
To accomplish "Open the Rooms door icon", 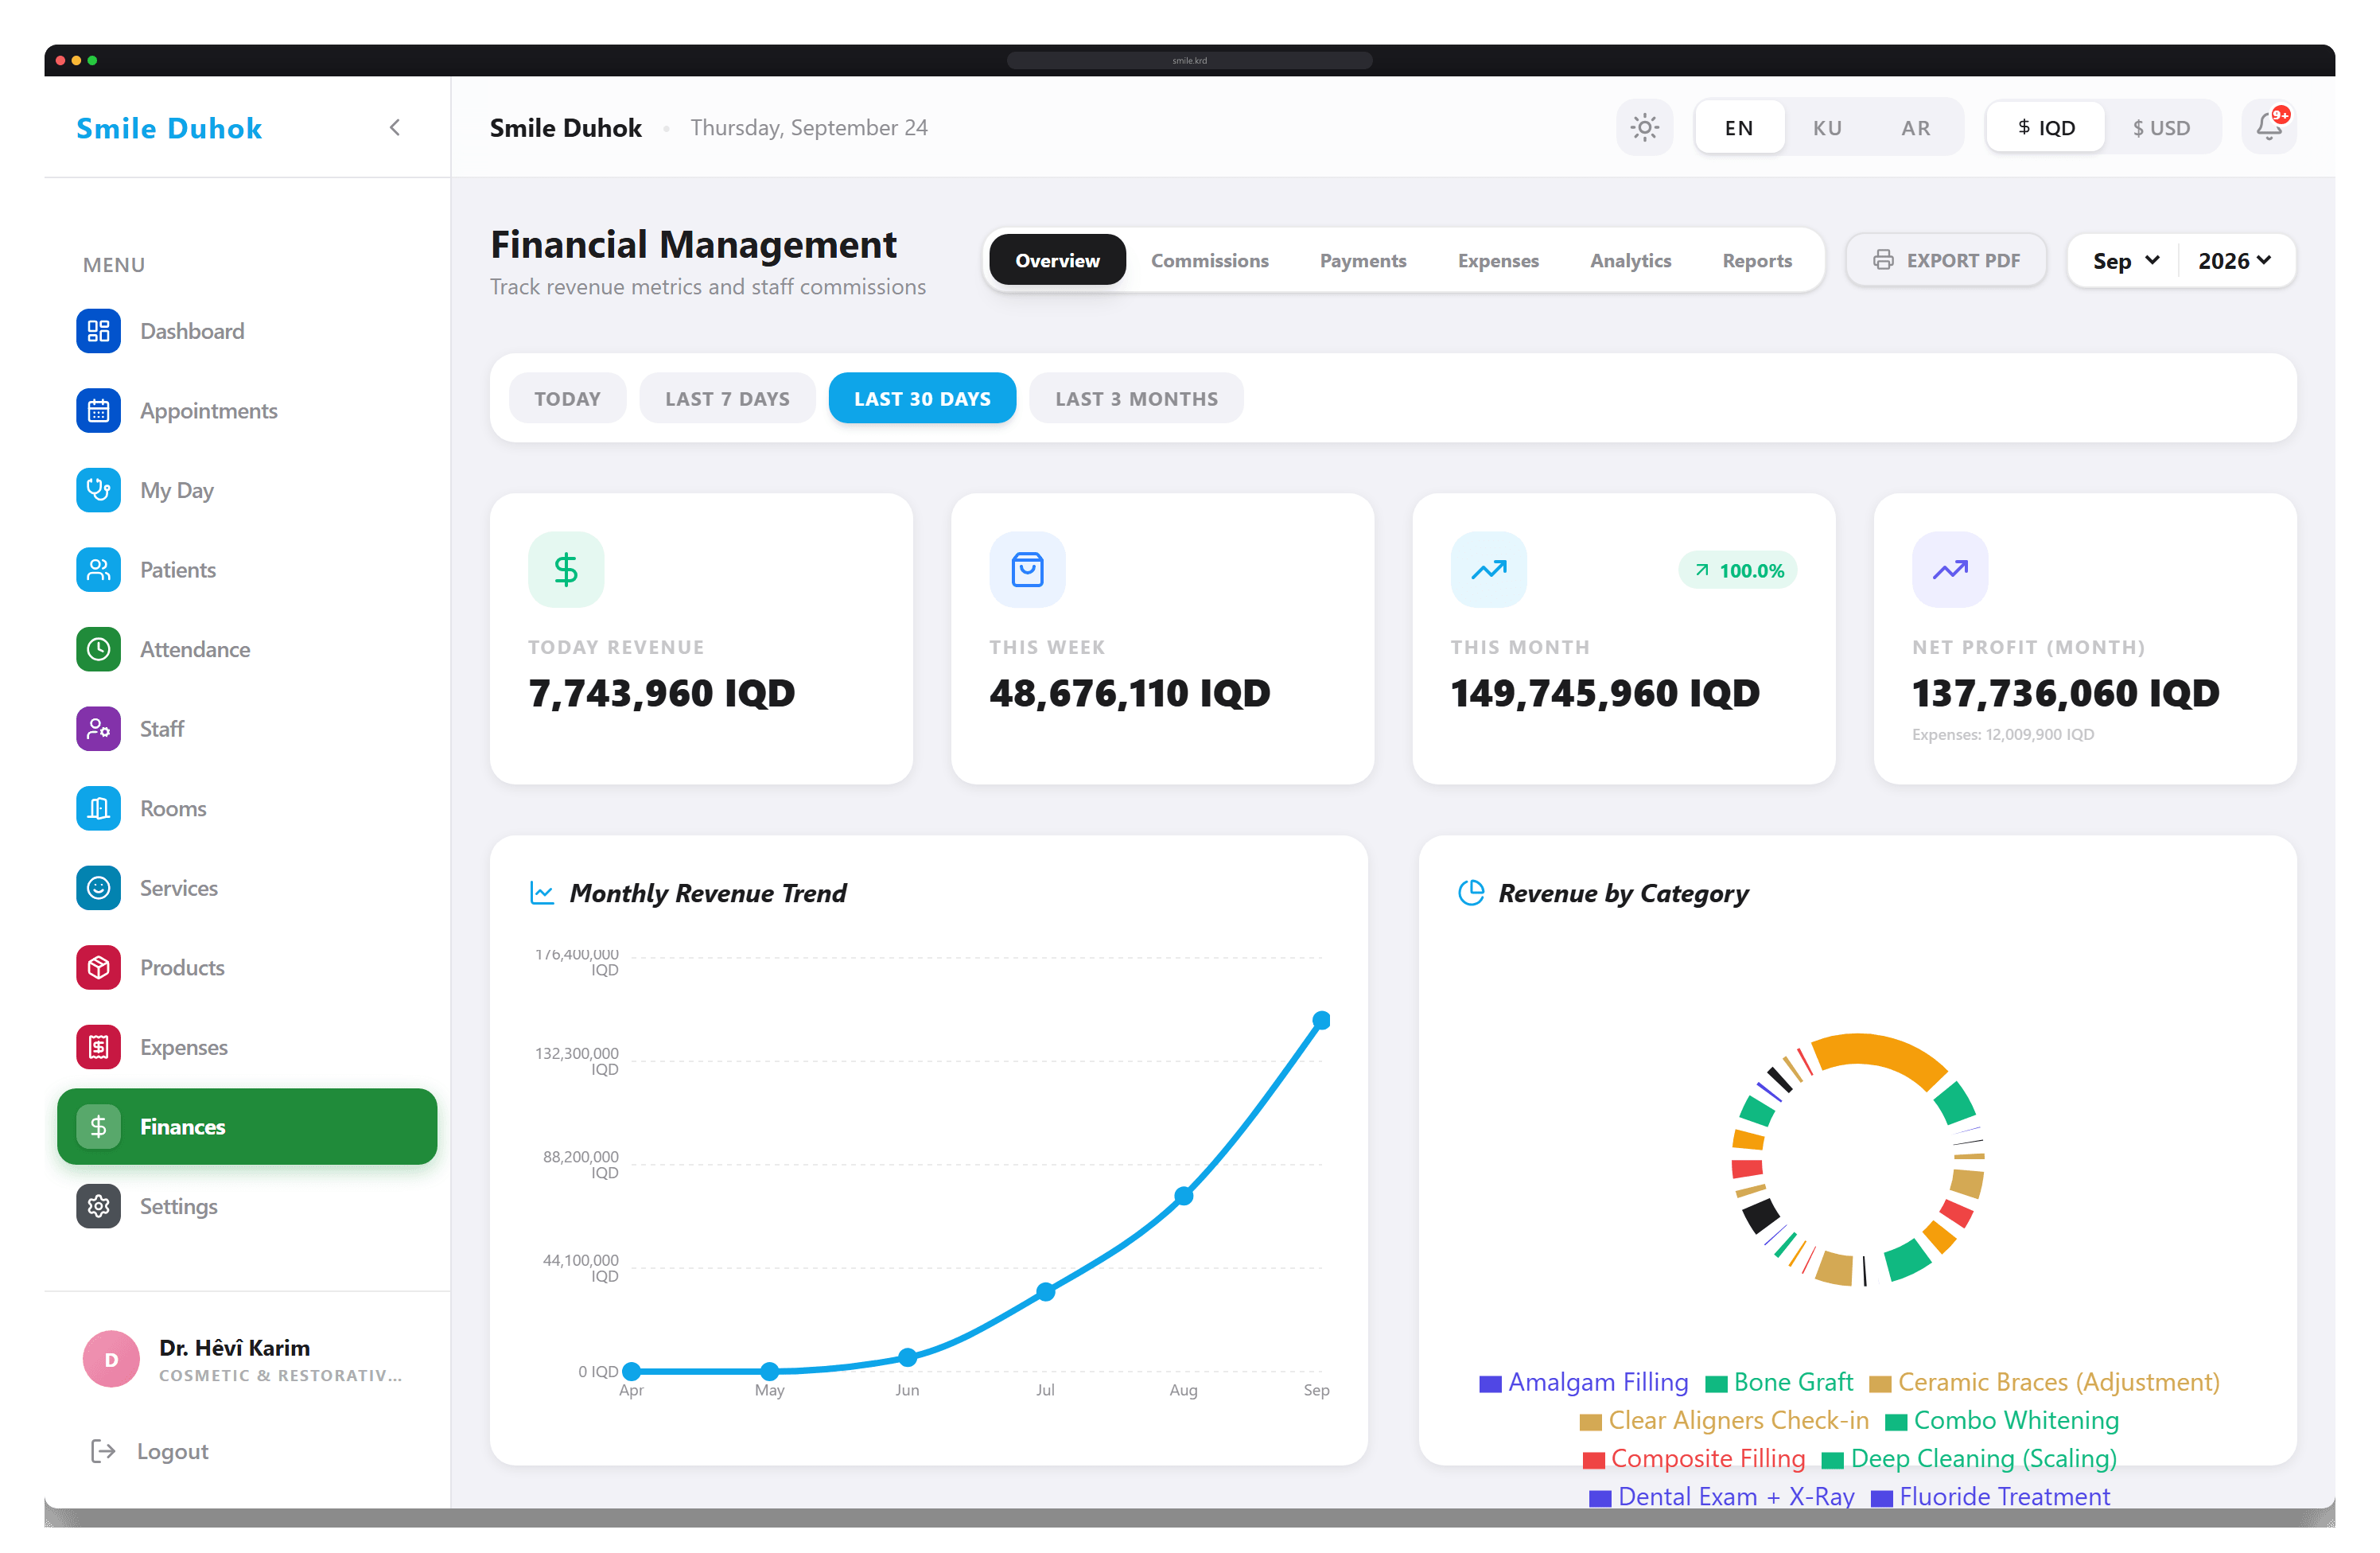I will pos(98,808).
